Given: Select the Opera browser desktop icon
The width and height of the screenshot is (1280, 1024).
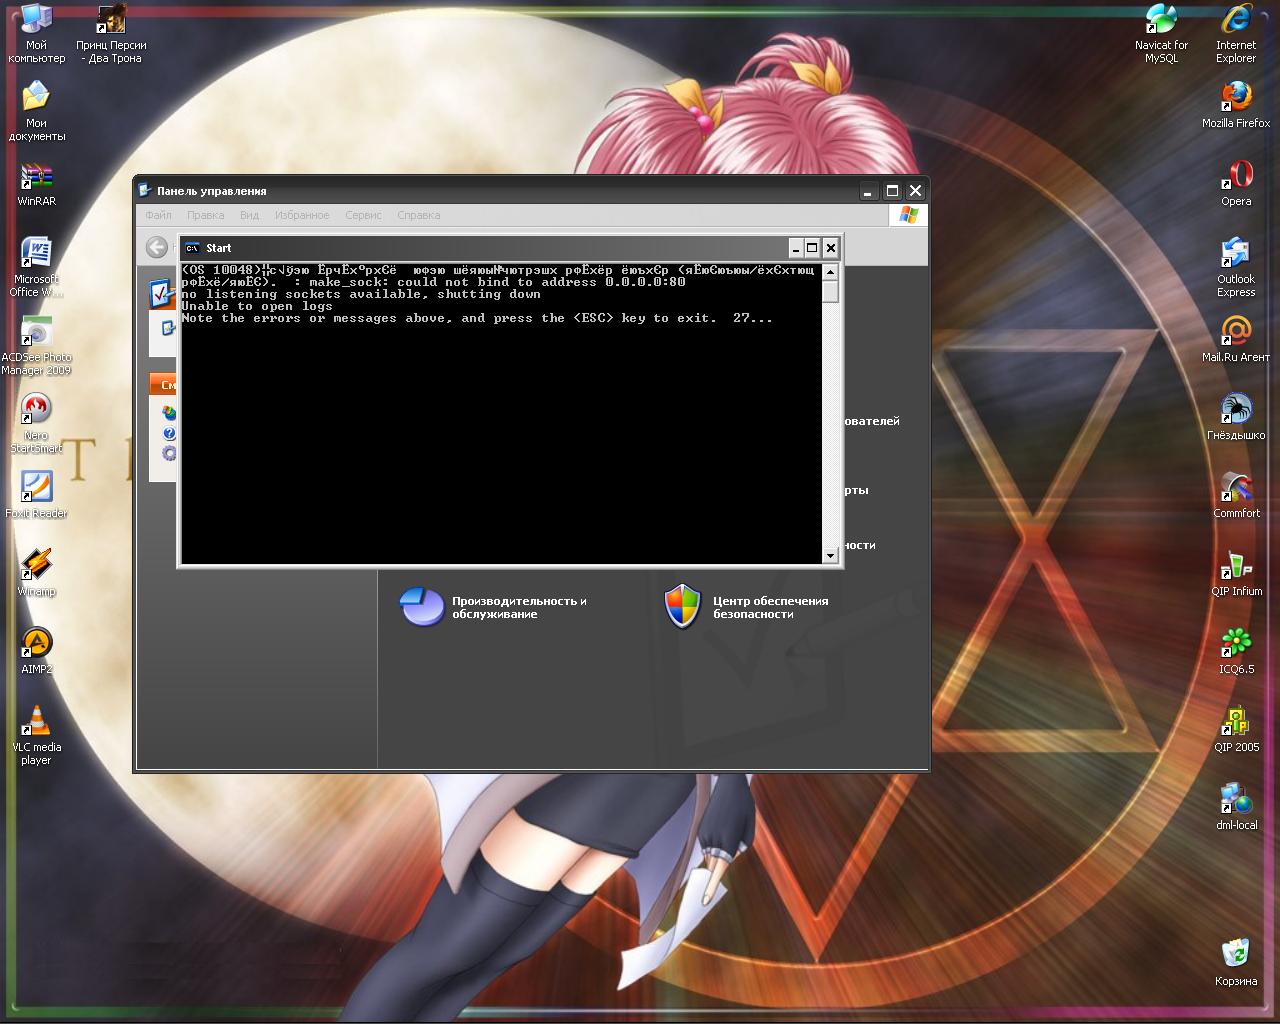Looking at the screenshot, I should pyautogui.click(x=1236, y=177).
